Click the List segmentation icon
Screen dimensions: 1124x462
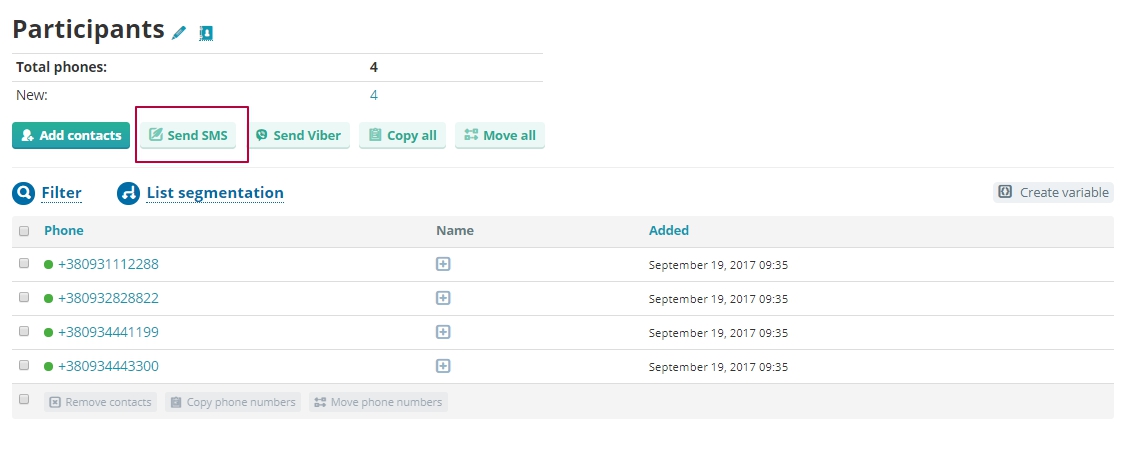pos(129,193)
